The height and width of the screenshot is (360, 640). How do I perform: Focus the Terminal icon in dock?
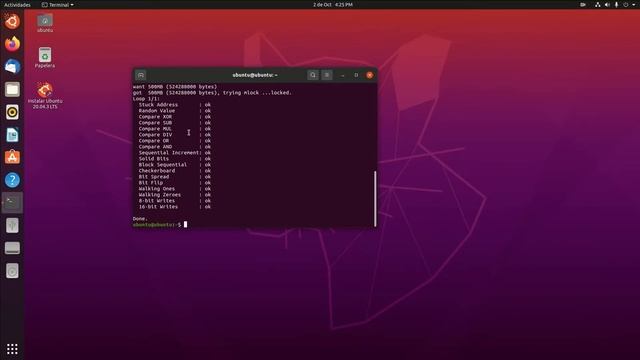point(12,202)
